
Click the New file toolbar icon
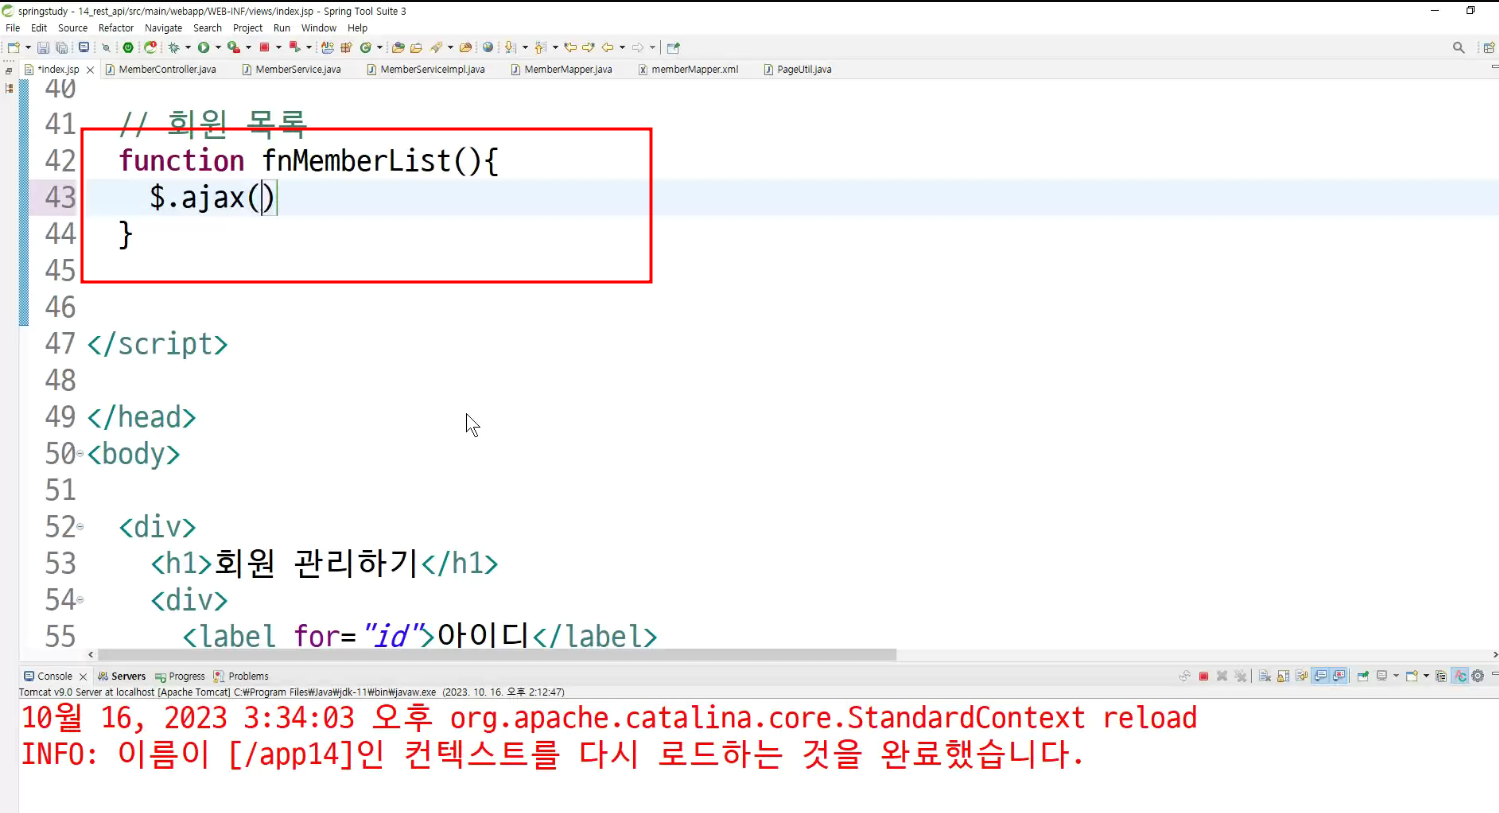click(x=13, y=47)
